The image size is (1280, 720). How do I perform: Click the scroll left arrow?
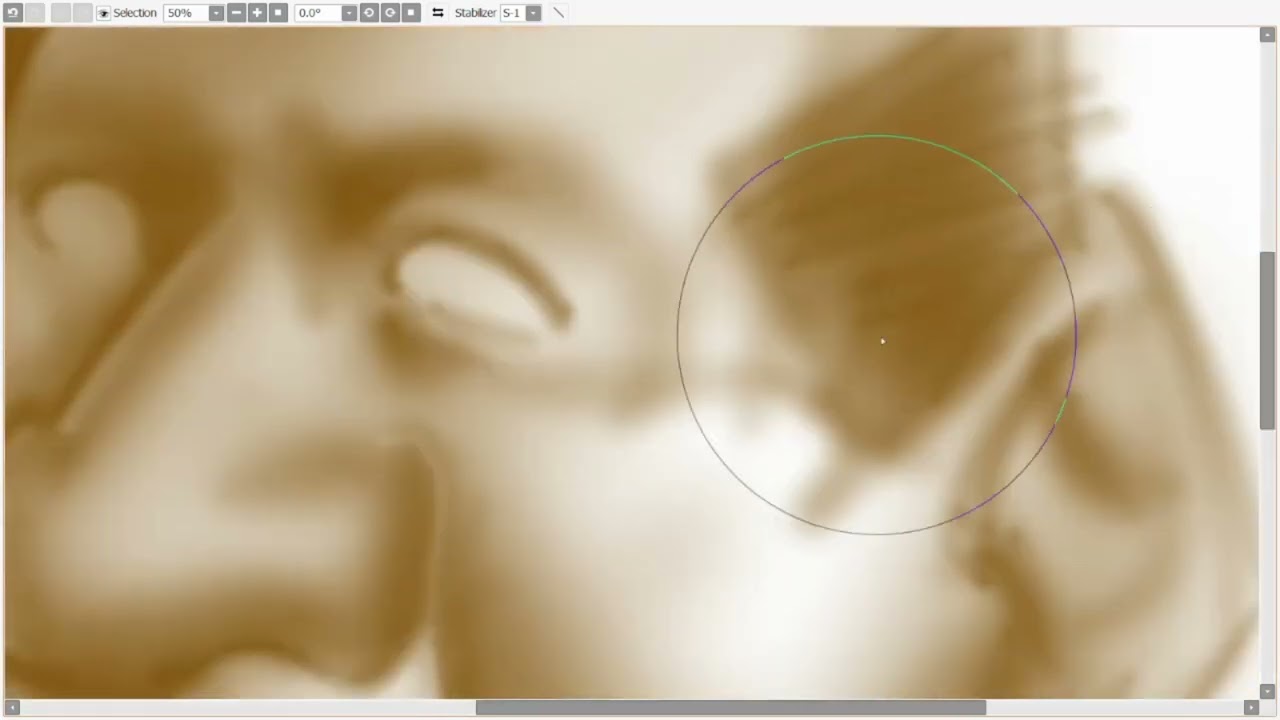[x=12, y=708]
